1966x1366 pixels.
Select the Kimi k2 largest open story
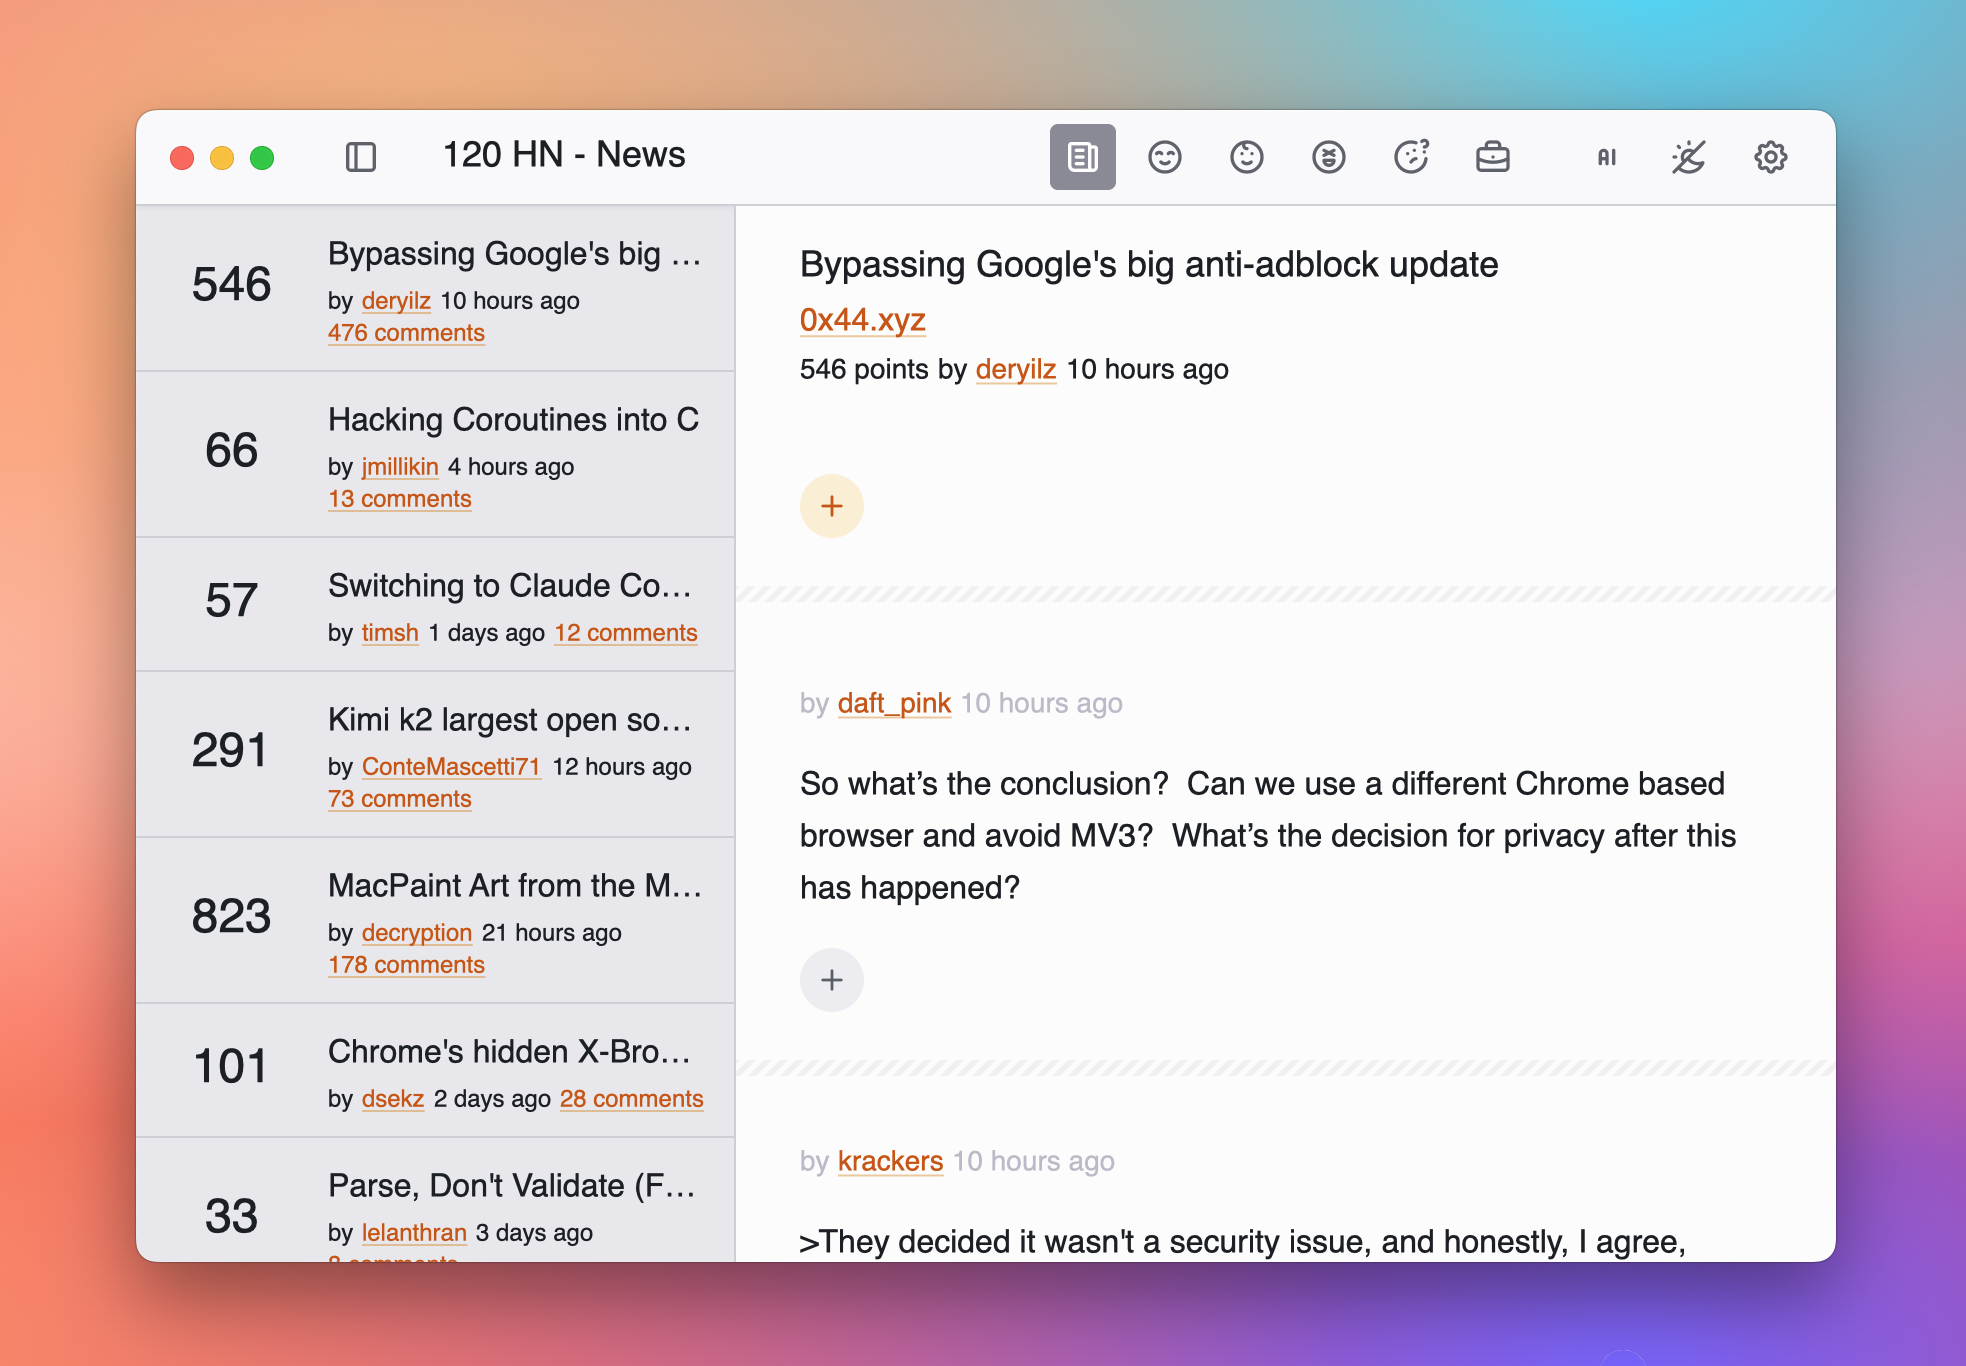tap(509, 720)
